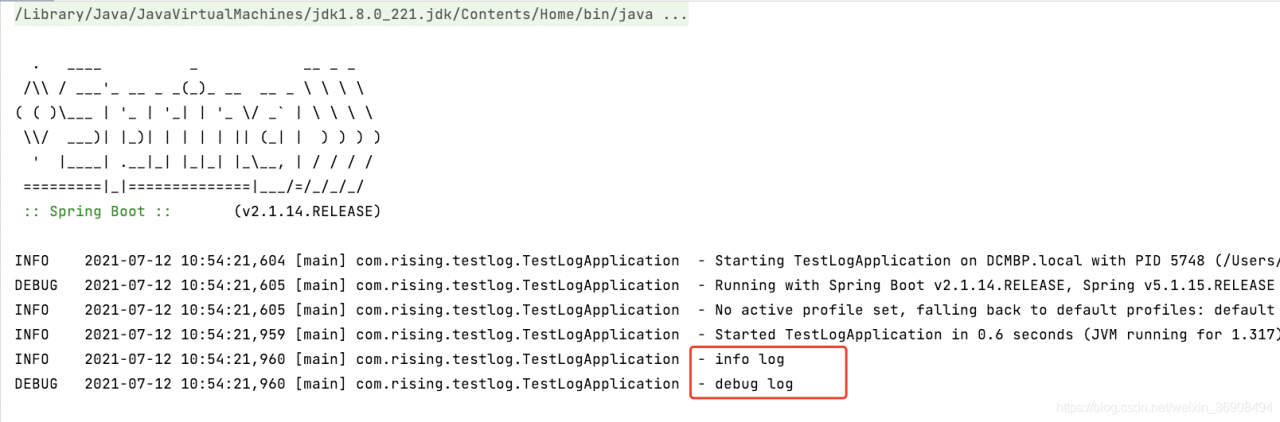Click the green ':: Spring Boot ::' label
Image resolution: width=1280 pixels, height=422 pixels.
click(97, 212)
